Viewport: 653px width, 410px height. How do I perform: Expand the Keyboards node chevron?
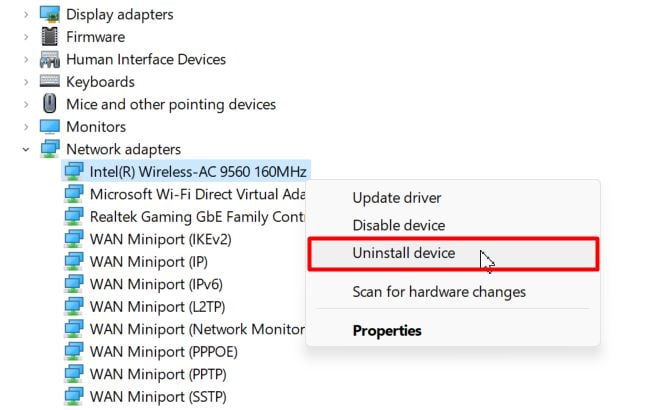26,82
